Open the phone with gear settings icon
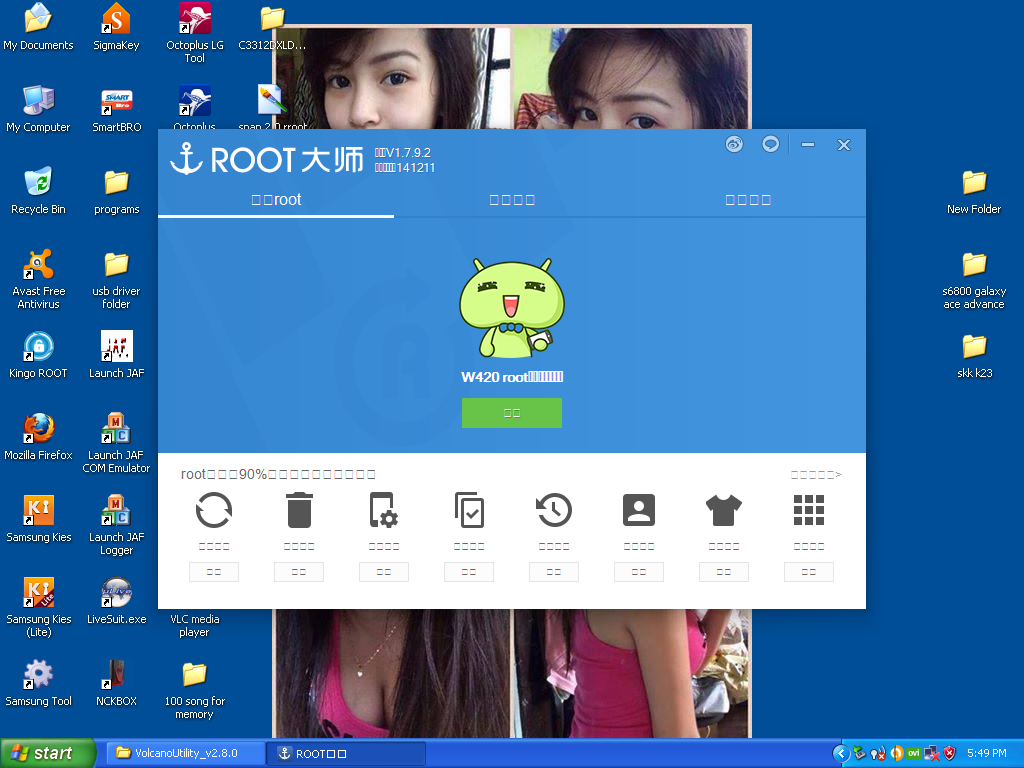 click(x=384, y=510)
